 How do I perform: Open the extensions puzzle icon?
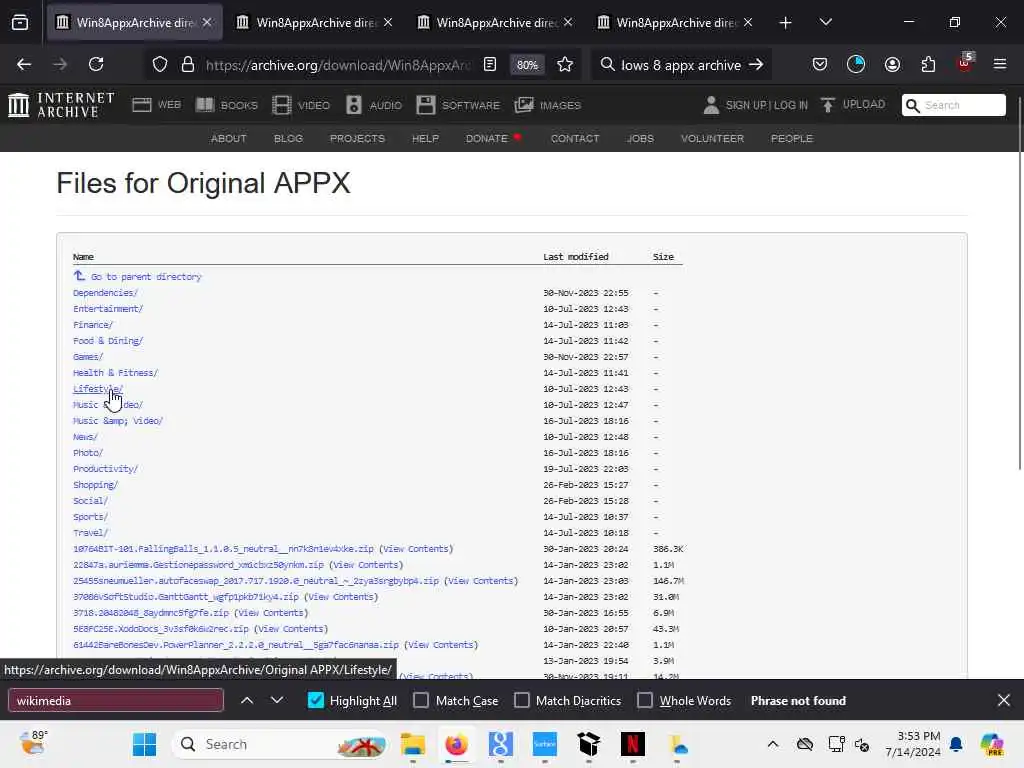(x=928, y=64)
